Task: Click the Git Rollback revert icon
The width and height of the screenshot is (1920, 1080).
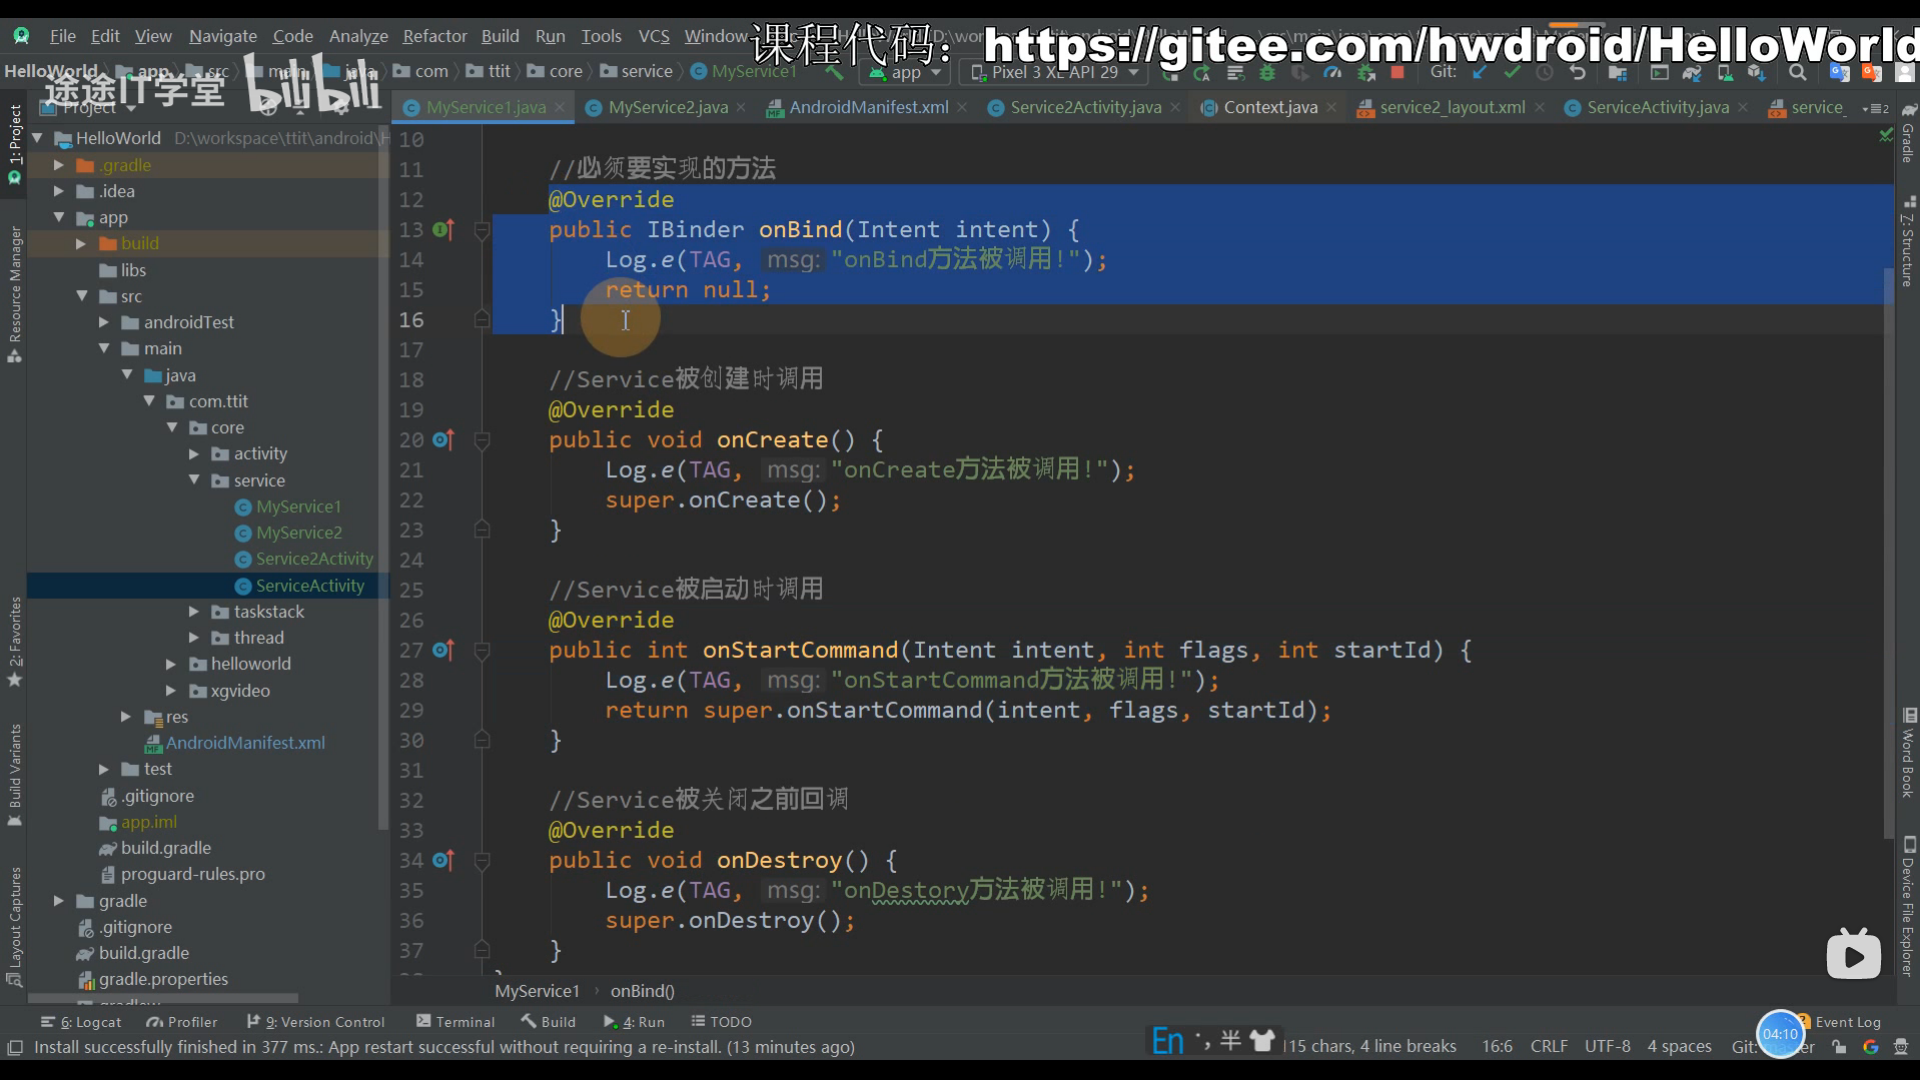Action: coord(1577,72)
